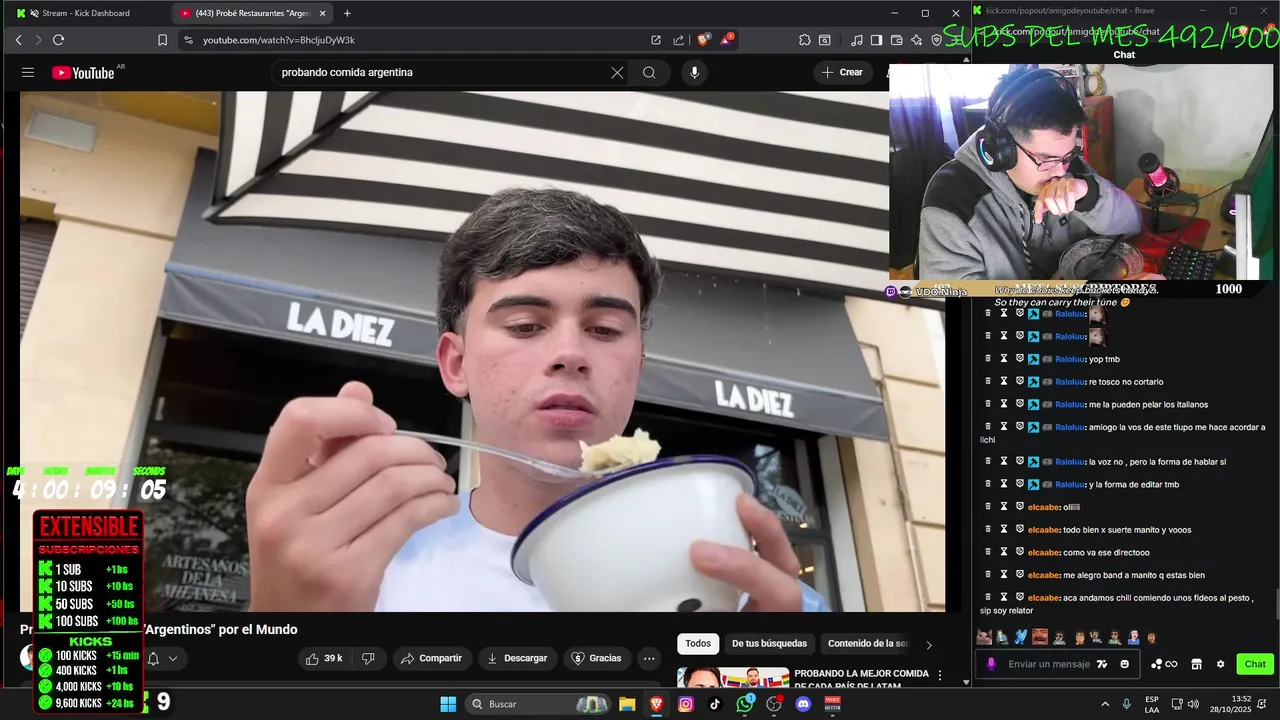Viewport: 1280px width, 720px height.
Task: Share this page from address bar
Action: pos(679,40)
